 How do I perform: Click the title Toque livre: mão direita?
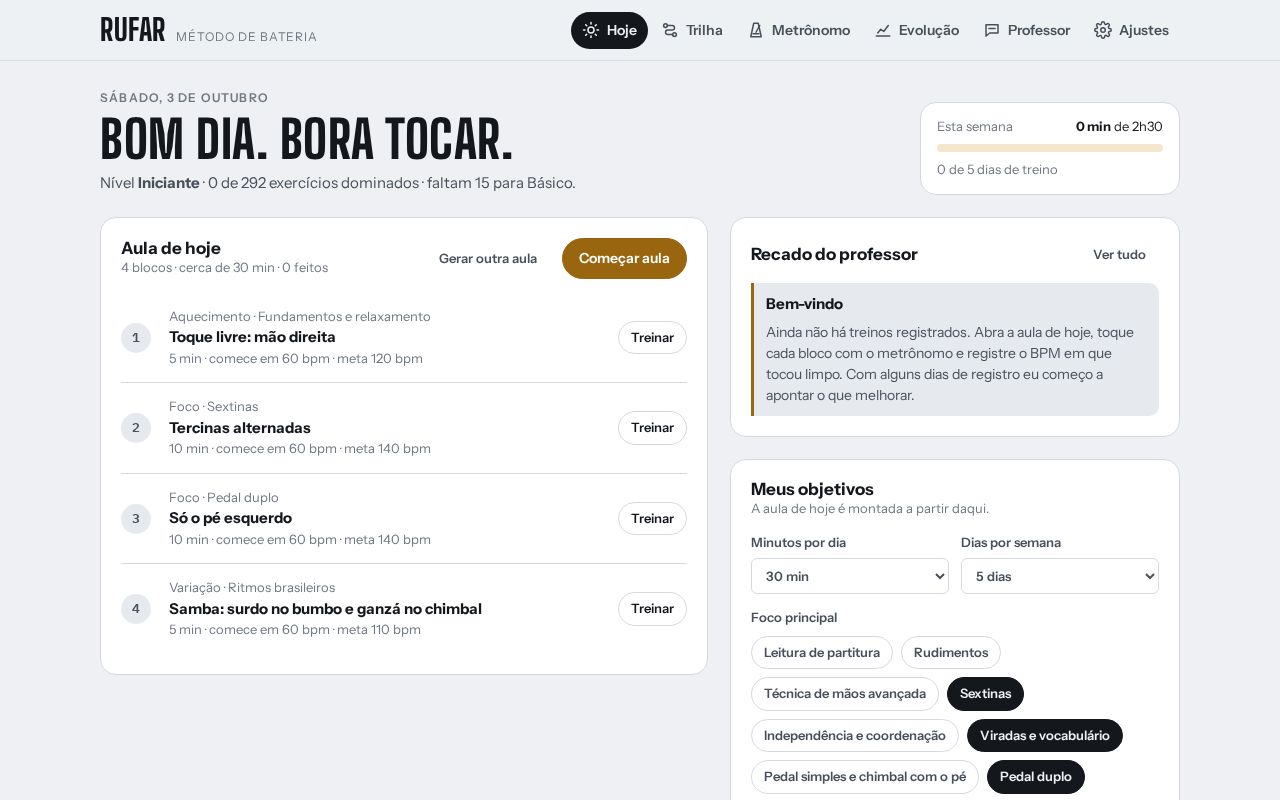252,337
